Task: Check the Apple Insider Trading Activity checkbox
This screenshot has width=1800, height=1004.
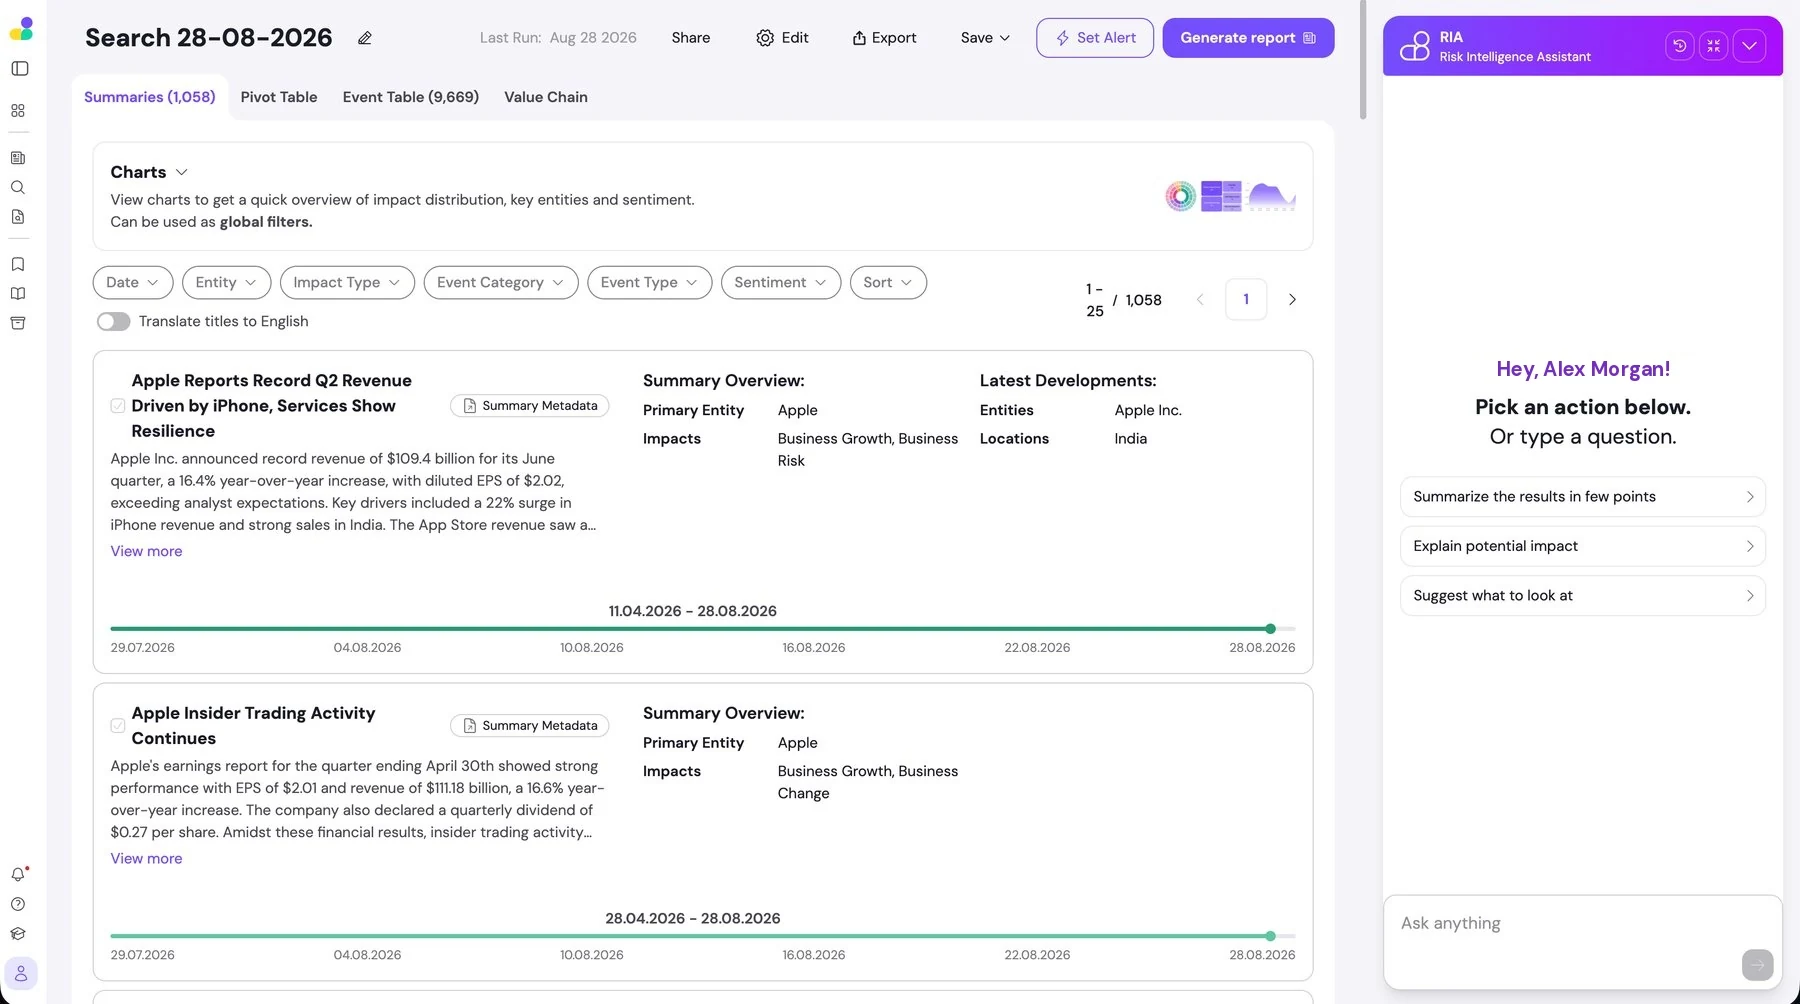Action: [118, 726]
